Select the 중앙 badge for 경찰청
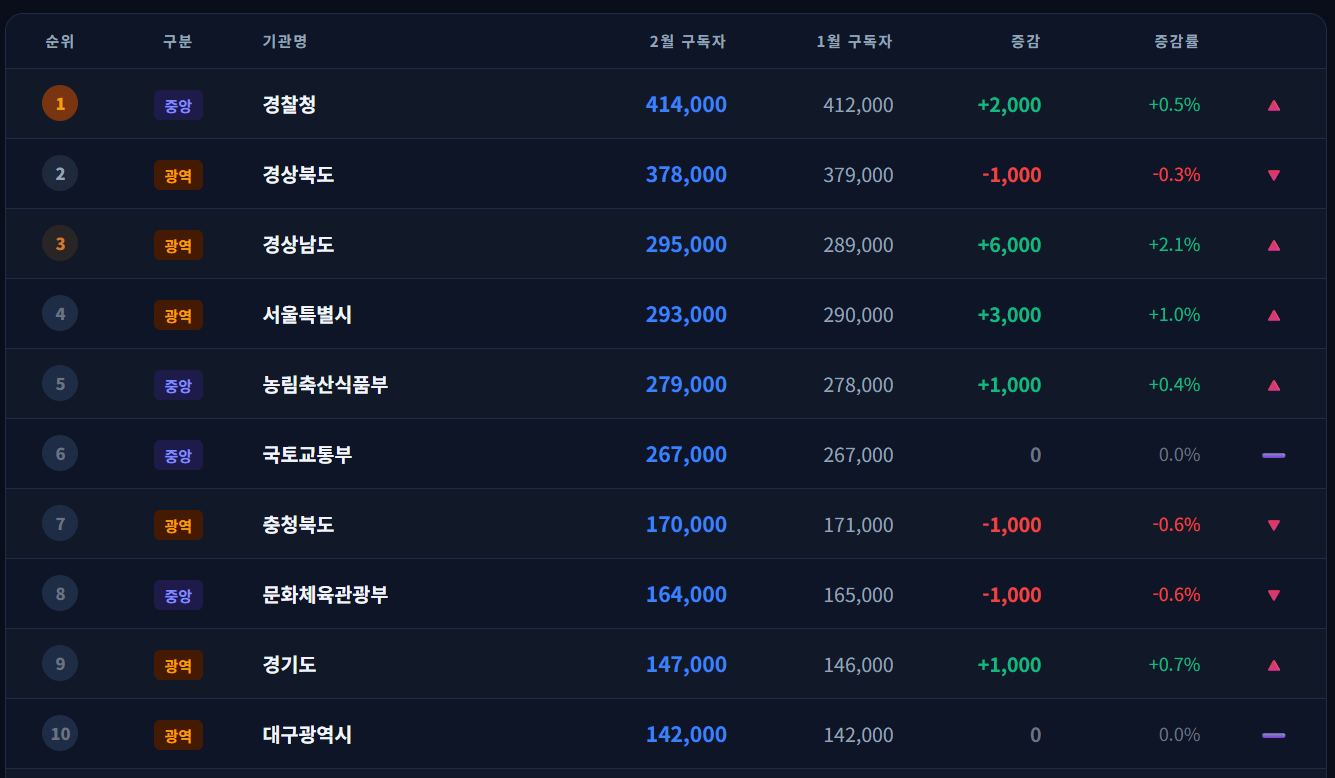Viewport: 1335px width, 778px height. pyautogui.click(x=178, y=104)
